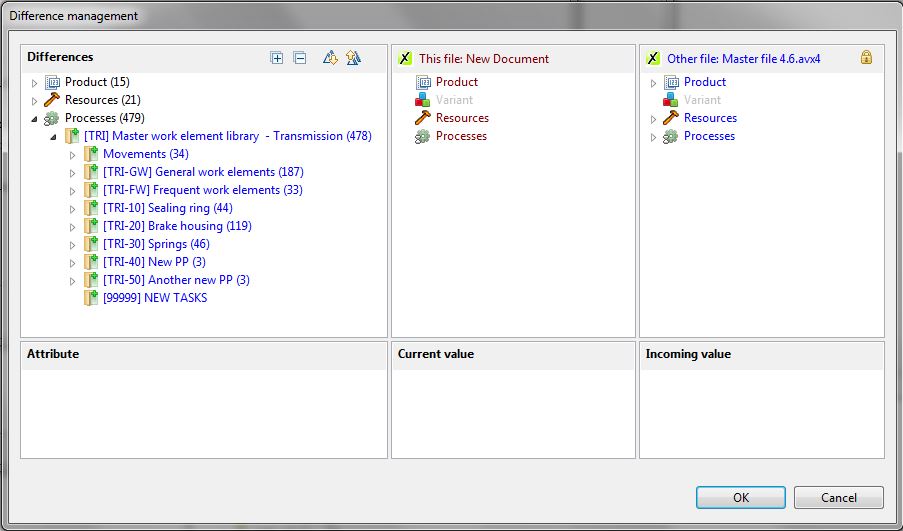Expand Processes in Other file panel
The height and width of the screenshot is (531, 903).
(654, 137)
